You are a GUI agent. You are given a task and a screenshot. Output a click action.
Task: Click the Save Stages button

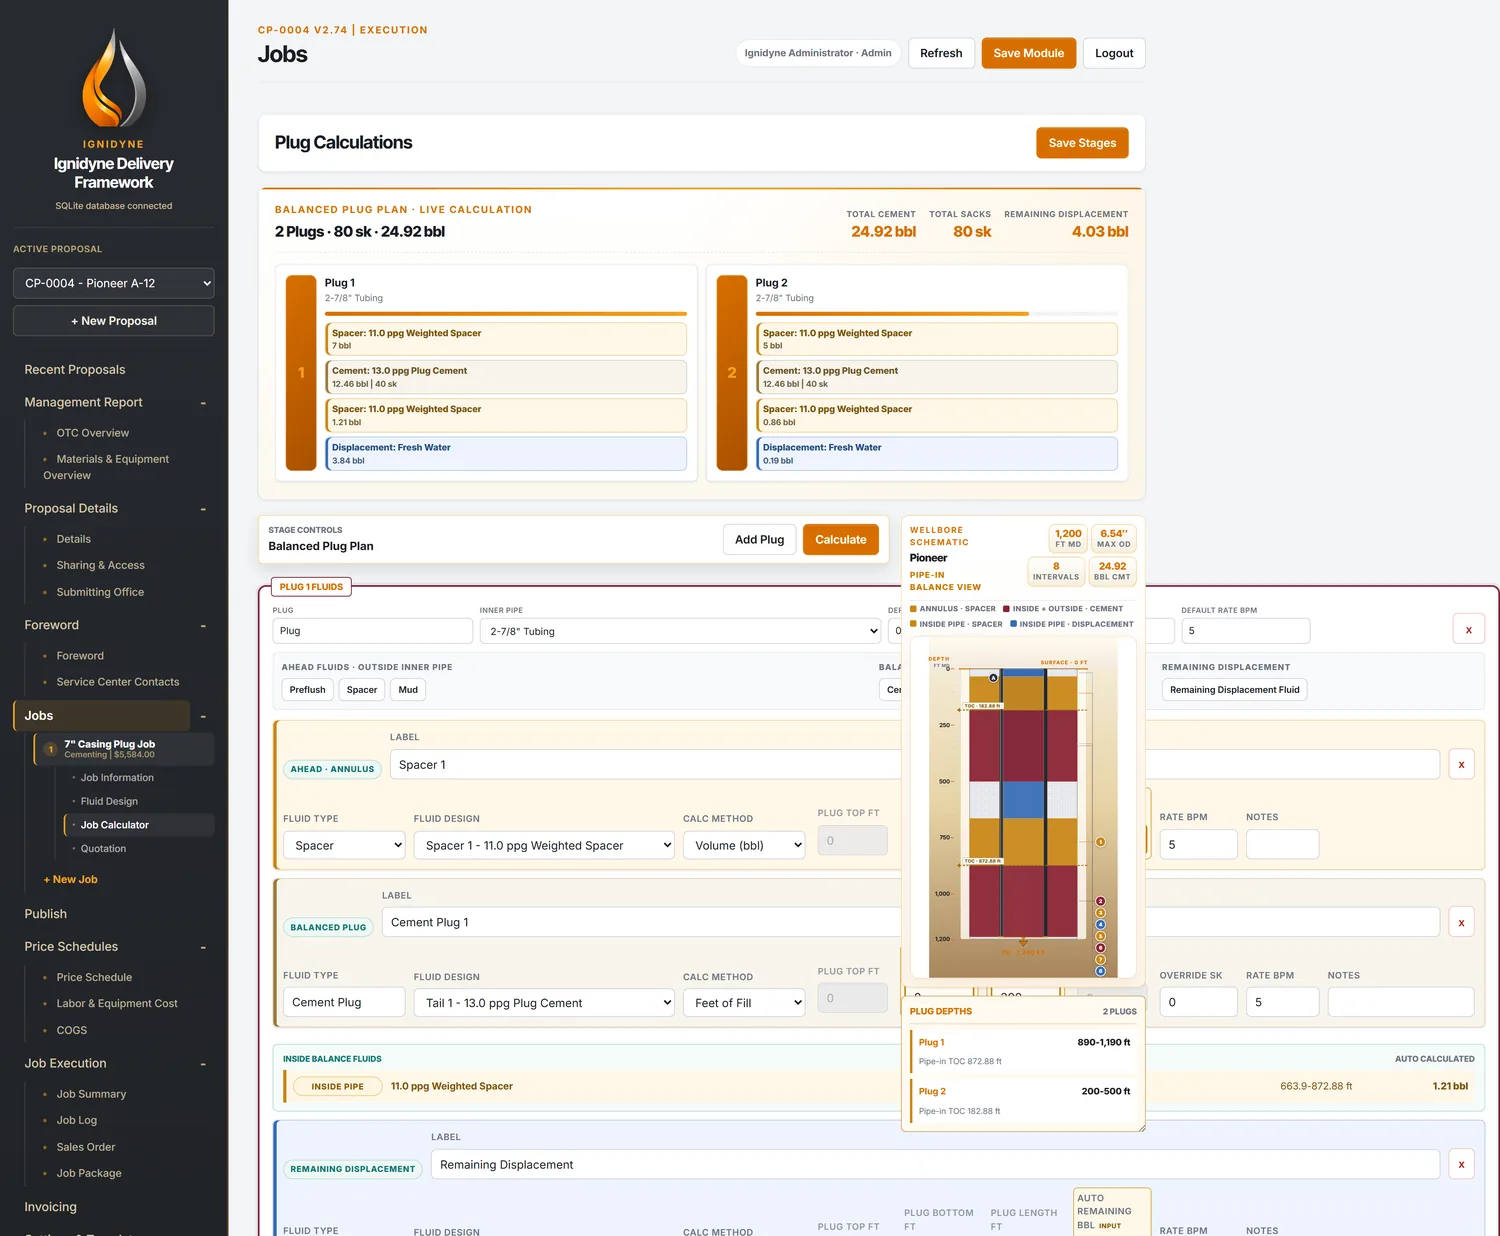[1082, 143]
